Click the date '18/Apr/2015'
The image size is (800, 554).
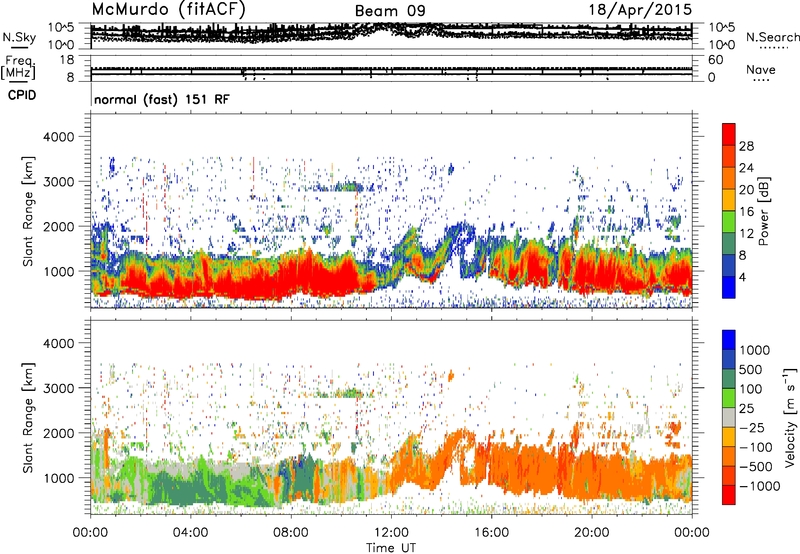tap(640, 10)
